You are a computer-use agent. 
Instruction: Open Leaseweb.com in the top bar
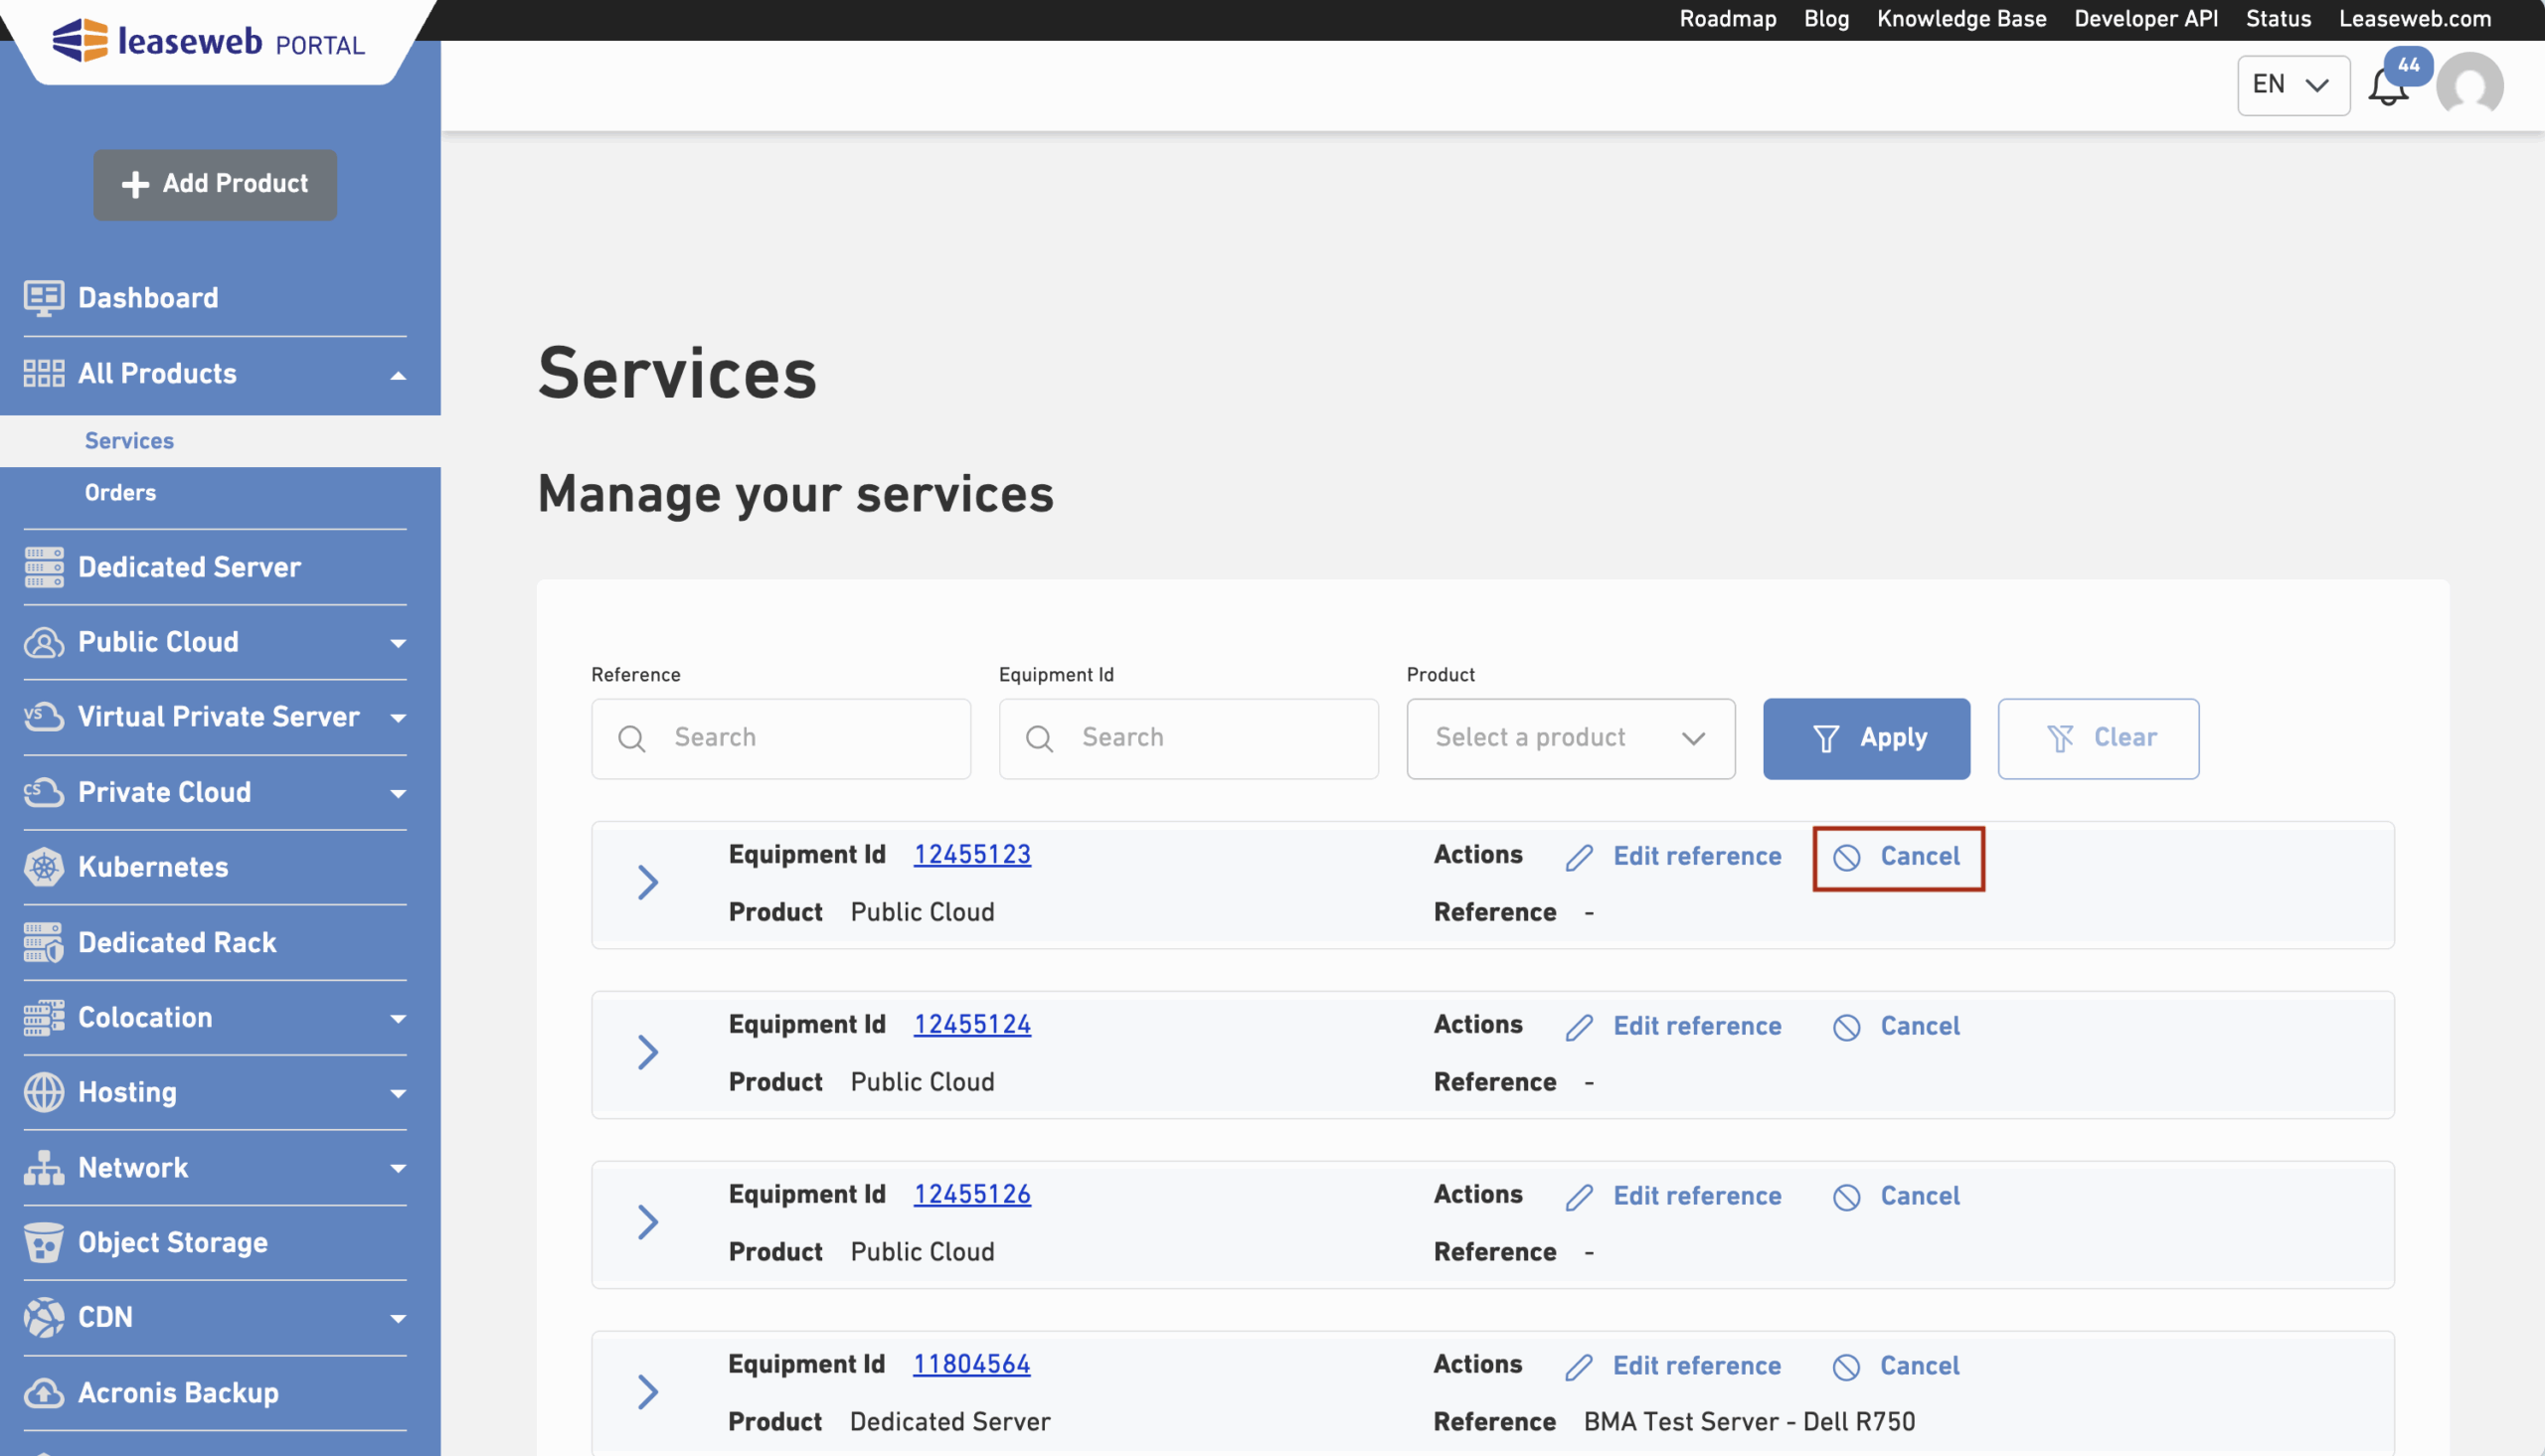pos(2414,19)
